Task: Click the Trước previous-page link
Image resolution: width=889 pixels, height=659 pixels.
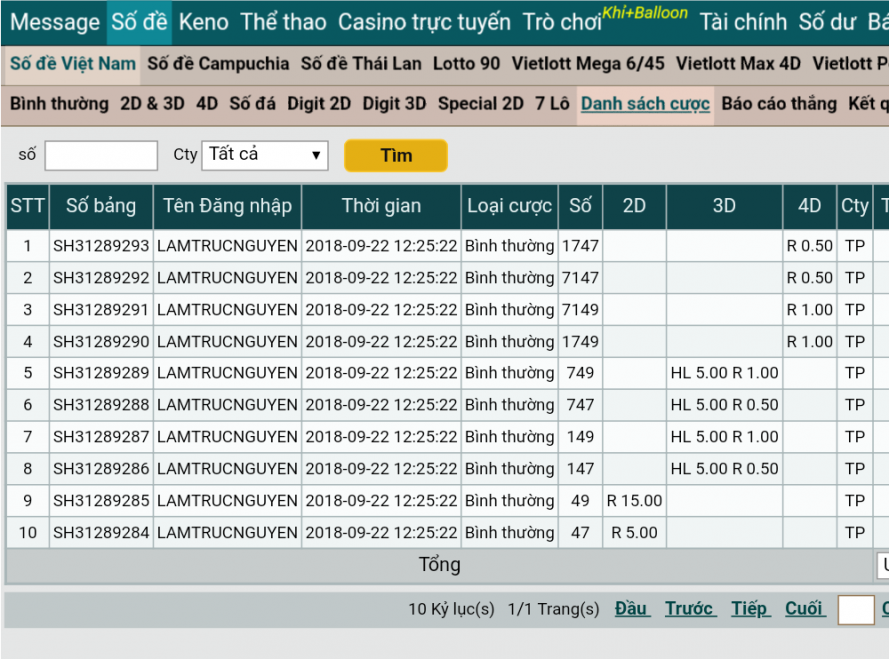Action: pos(689,609)
